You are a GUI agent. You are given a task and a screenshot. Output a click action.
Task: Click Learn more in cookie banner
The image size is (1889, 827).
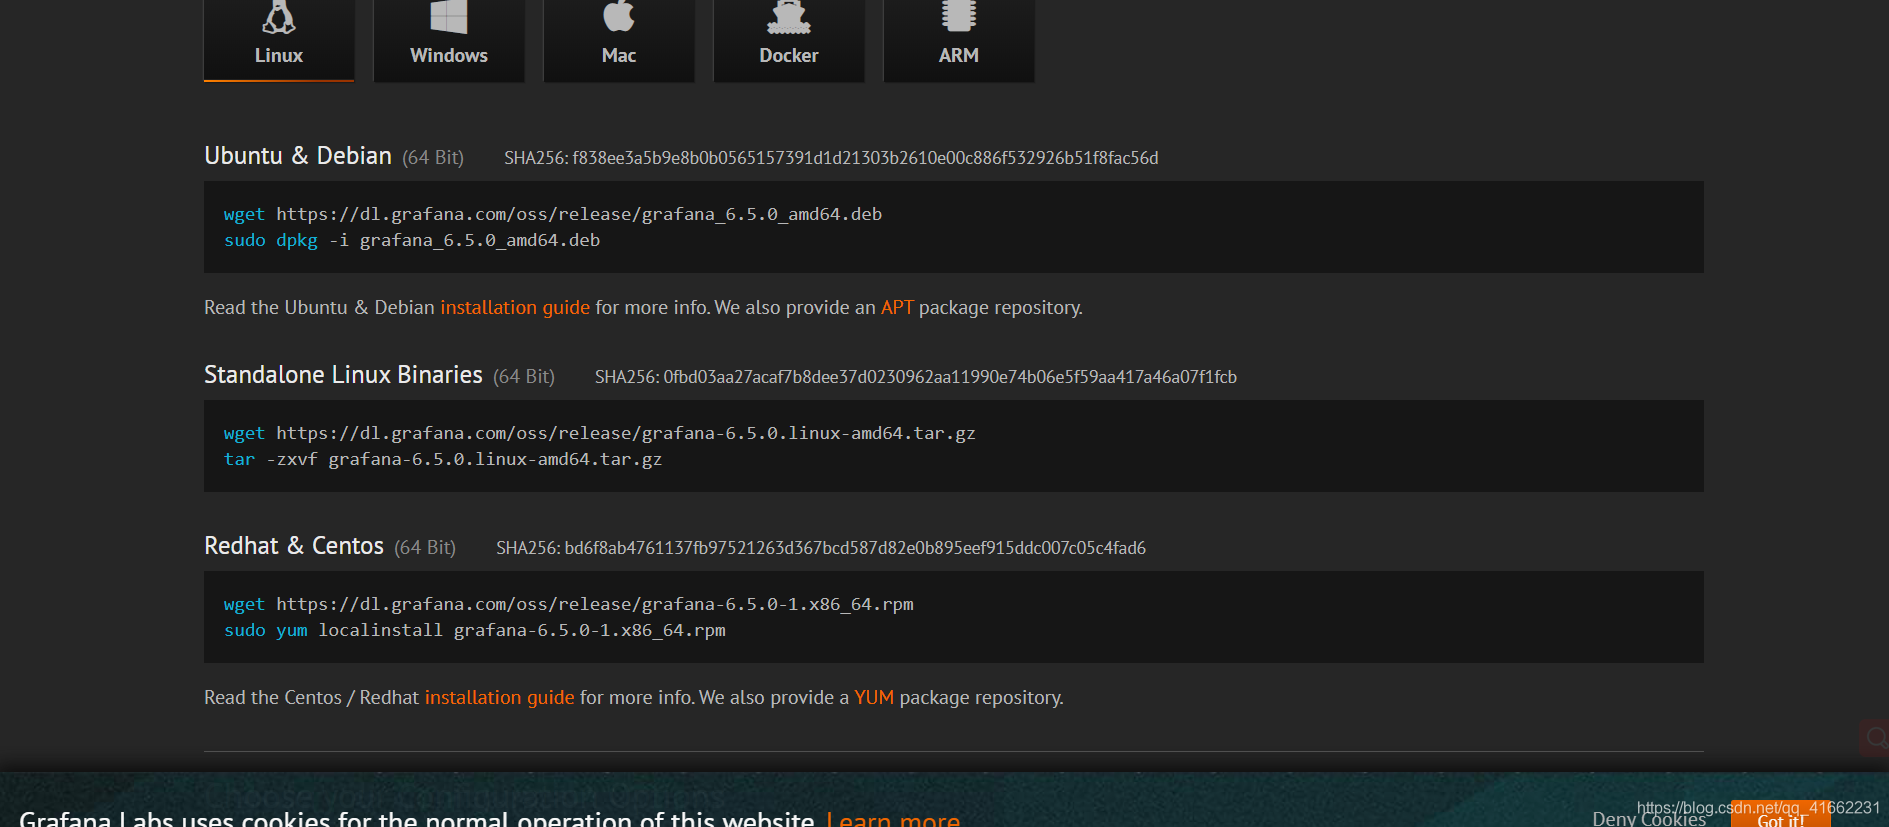(x=893, y=819)
